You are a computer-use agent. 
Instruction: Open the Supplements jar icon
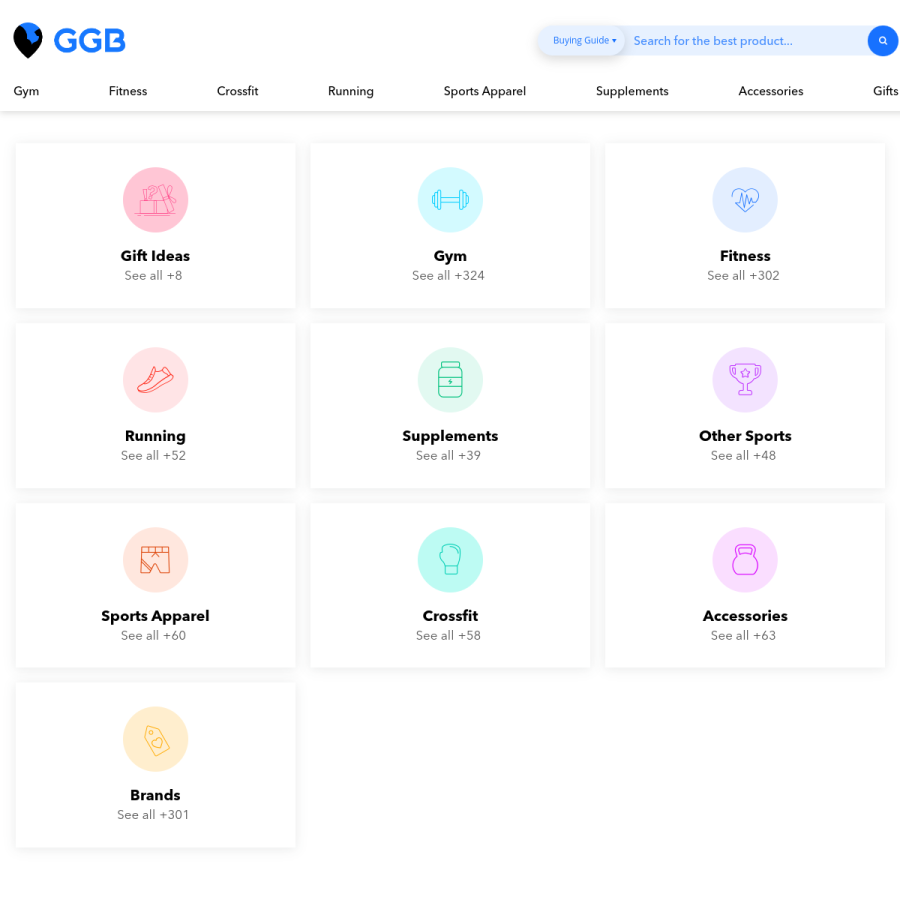coord(450,380)
